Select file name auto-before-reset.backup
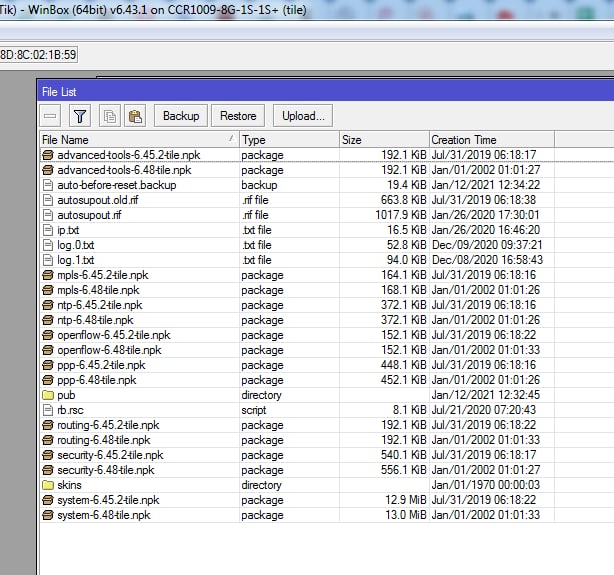The width and height of the screenshot is (614, 575). (117, 185)
